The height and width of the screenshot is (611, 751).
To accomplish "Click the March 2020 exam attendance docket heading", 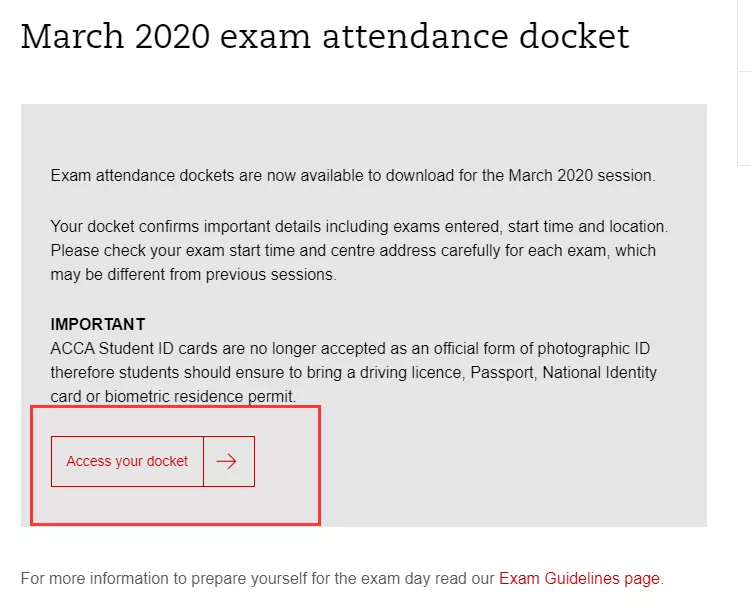I will coord(325,37).
